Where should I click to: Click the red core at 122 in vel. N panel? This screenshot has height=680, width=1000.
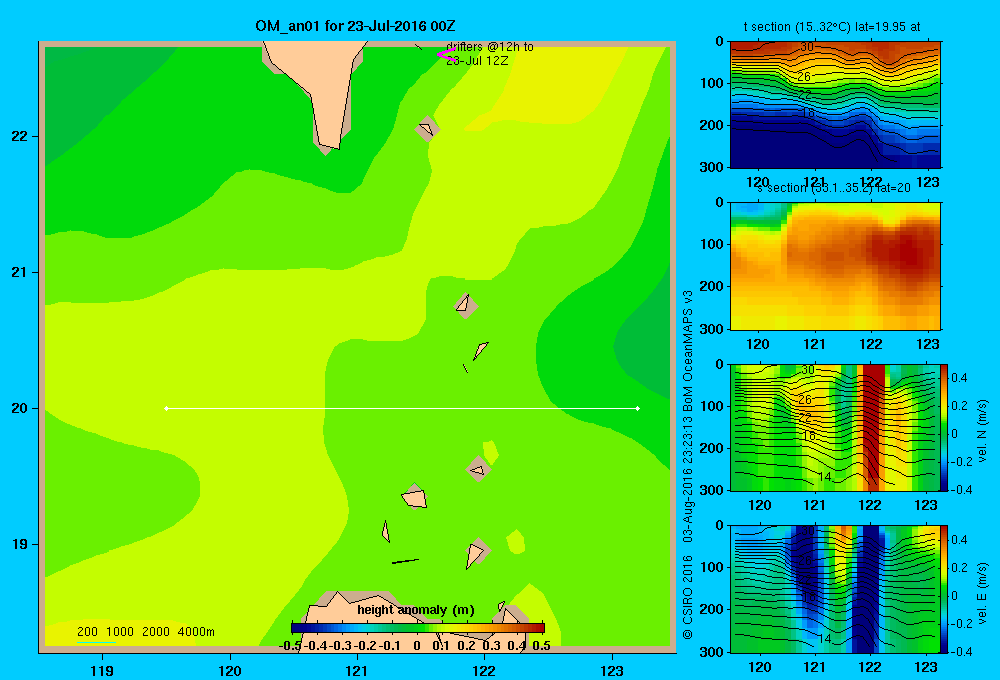[x=874, y=427]
